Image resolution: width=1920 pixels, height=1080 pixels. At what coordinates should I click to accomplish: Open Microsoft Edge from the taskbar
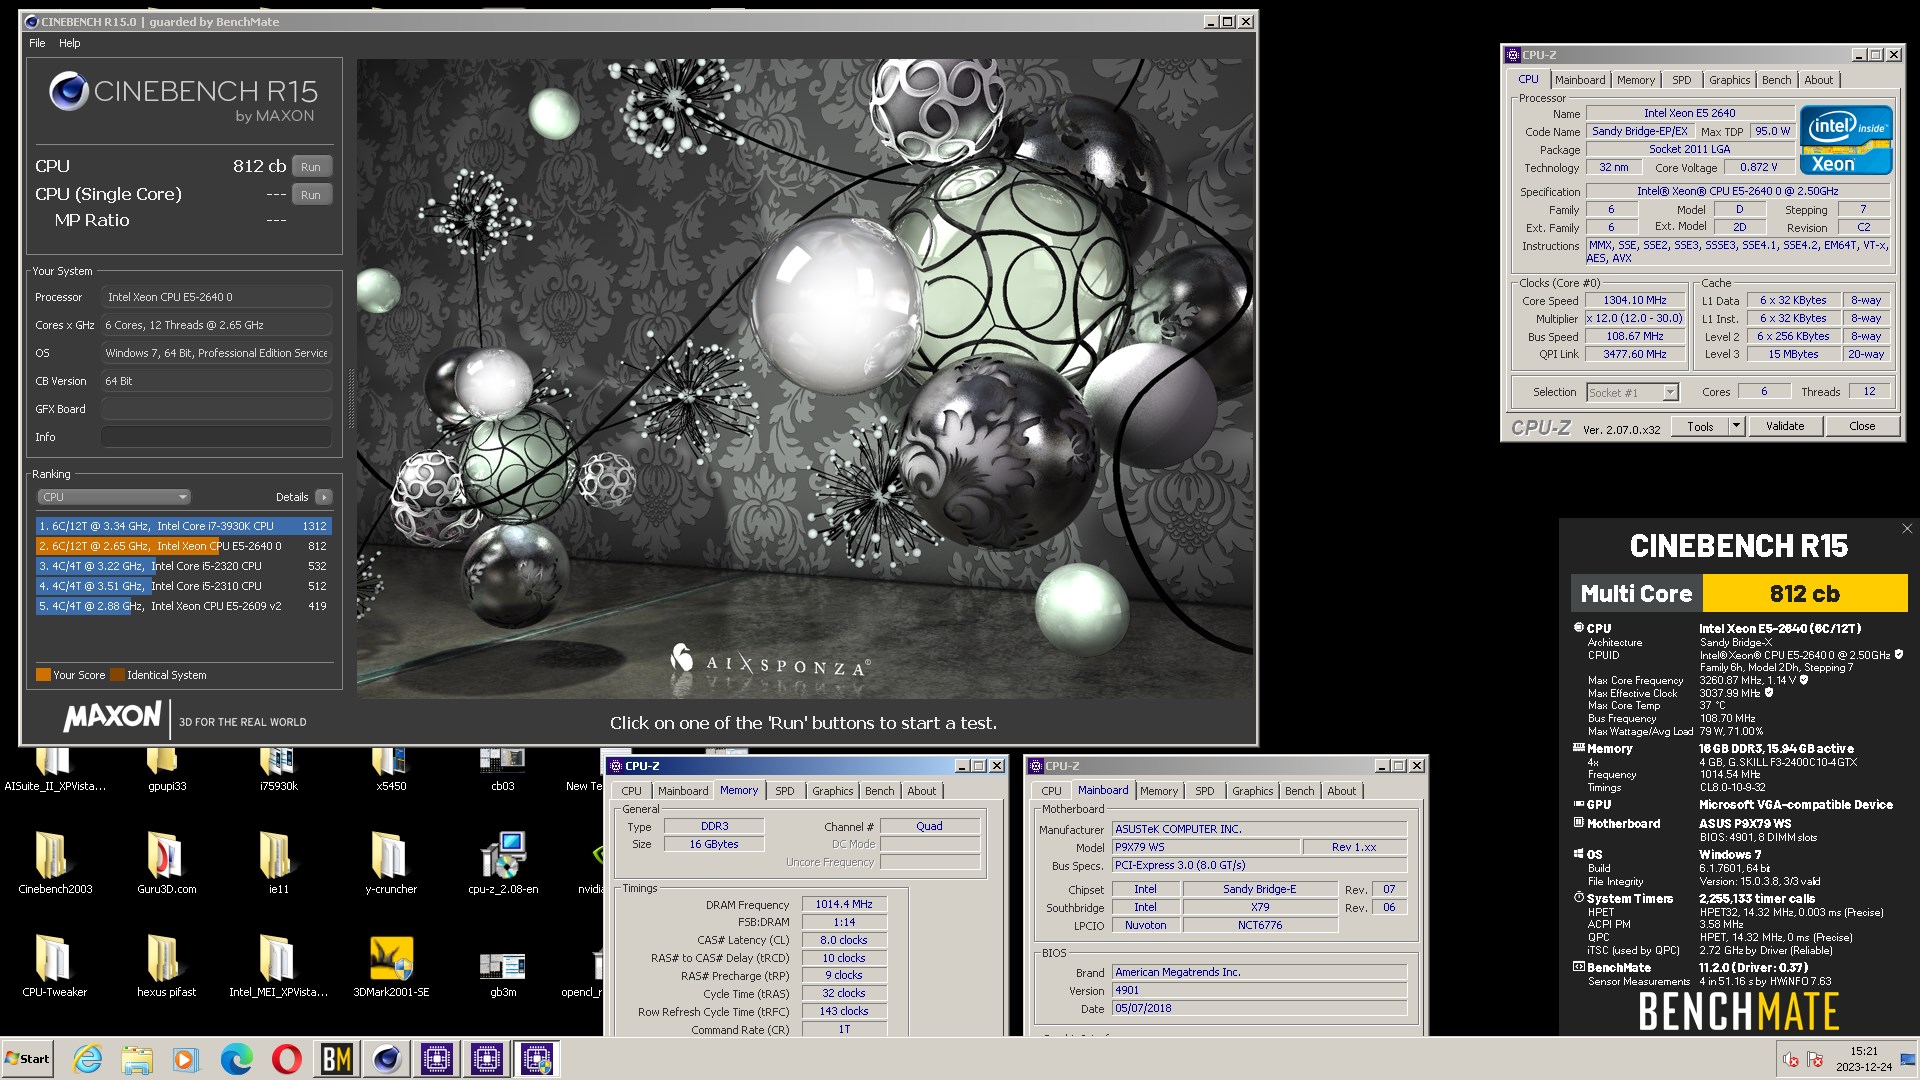[x=236, y=1059]
